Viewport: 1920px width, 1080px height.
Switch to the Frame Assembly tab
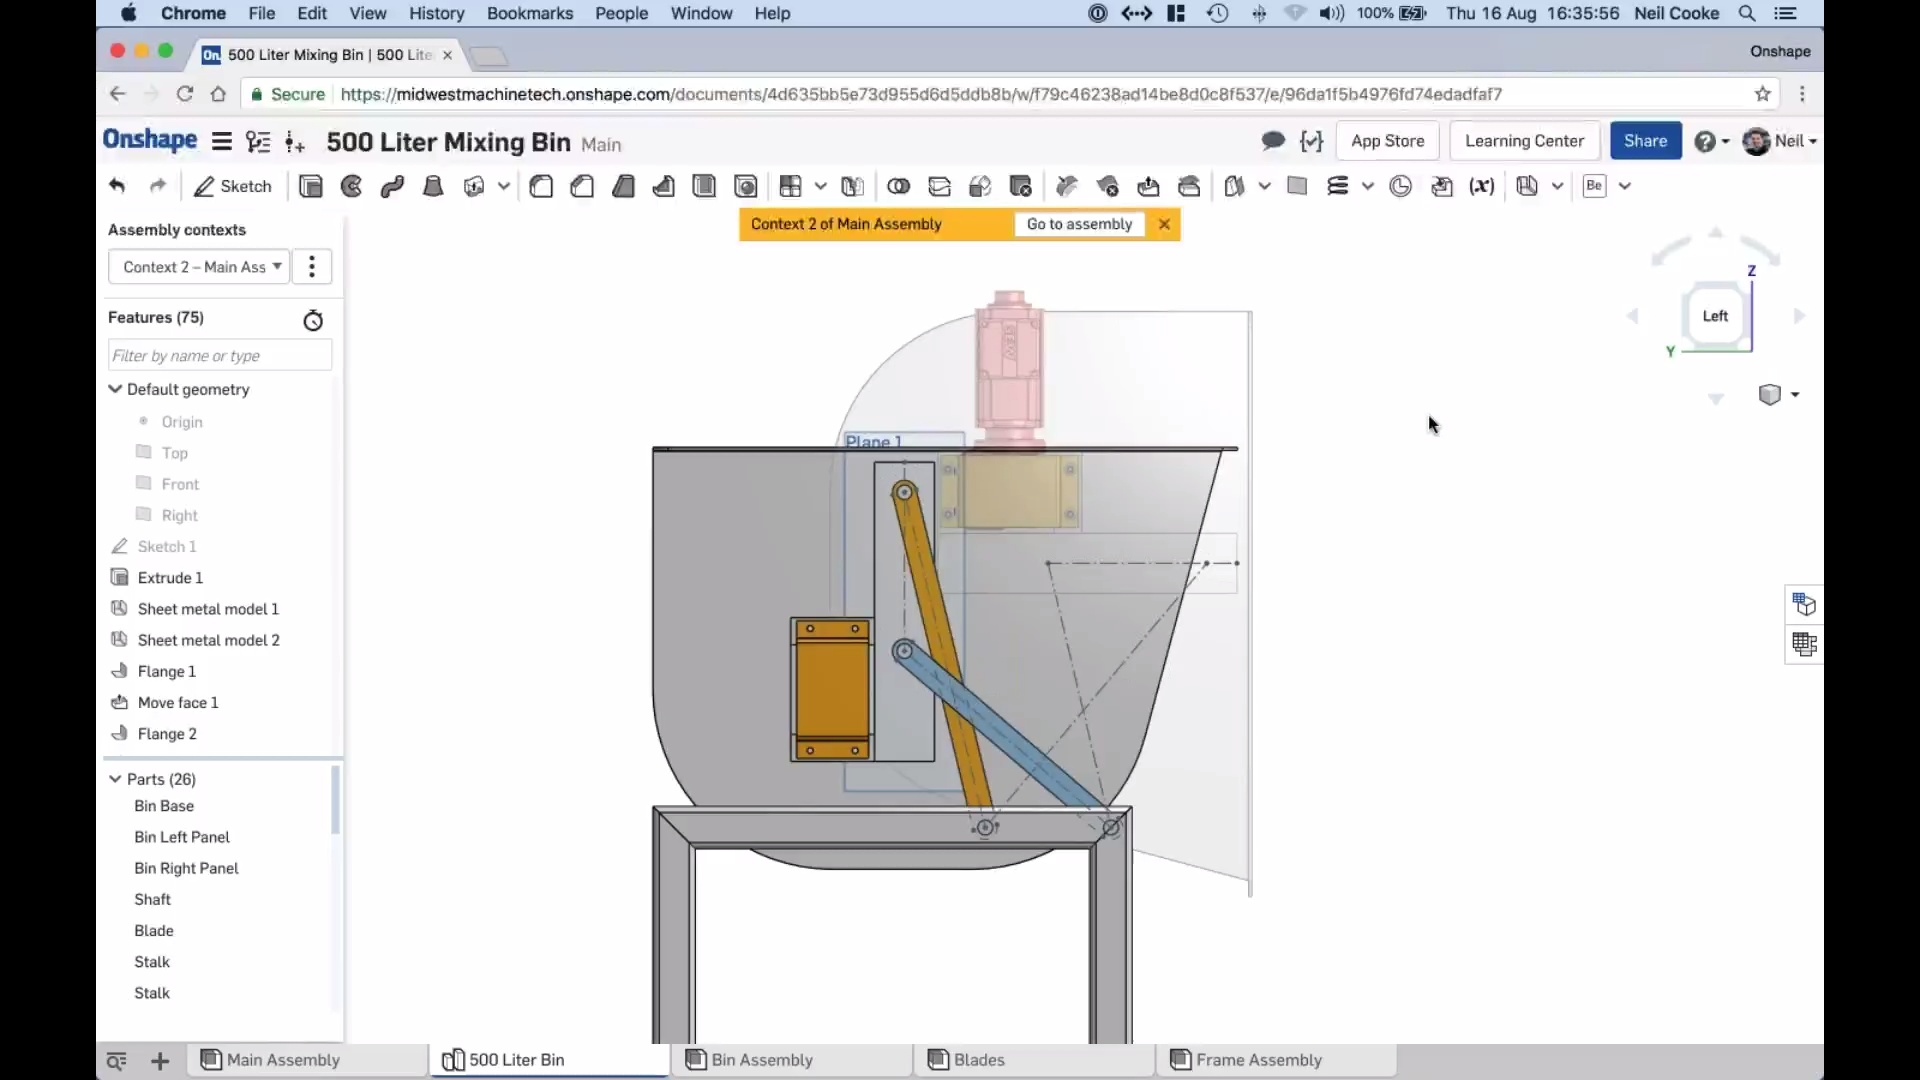pyautogui.click(x=1256, y=1060)
